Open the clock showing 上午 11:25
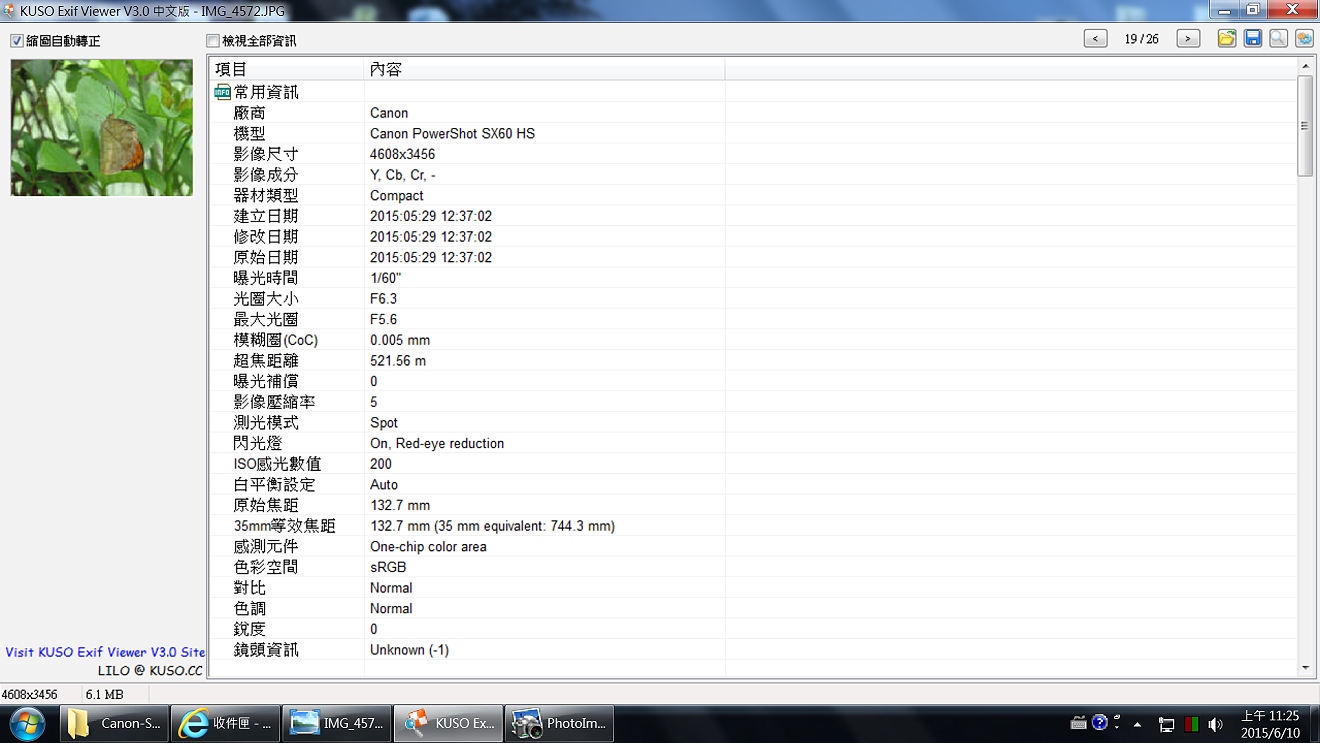 pos(1270,724)
